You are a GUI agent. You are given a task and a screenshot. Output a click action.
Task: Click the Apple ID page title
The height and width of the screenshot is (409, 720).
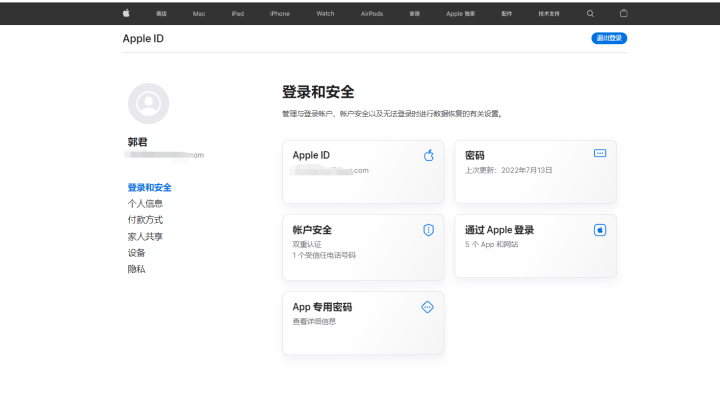click(143, 39)
